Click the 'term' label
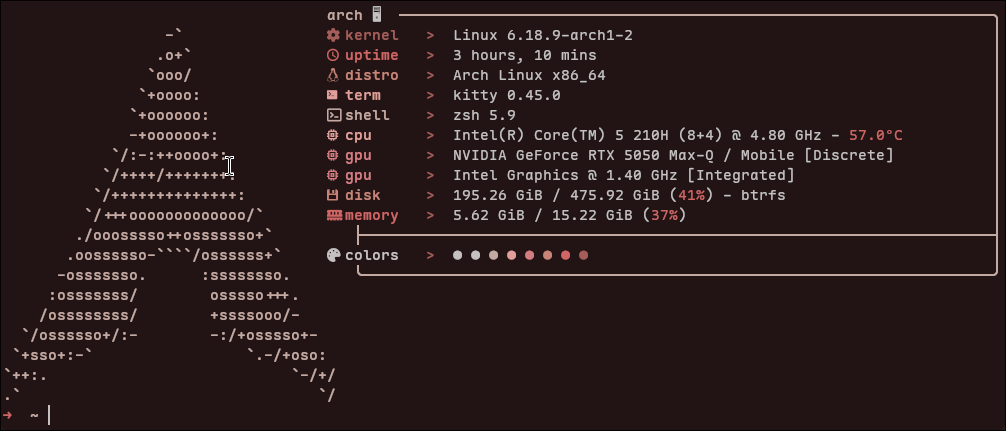Image resolution: width=1006 pixels, height=431 pixels. pyautogui.click(x=362, y=95)
